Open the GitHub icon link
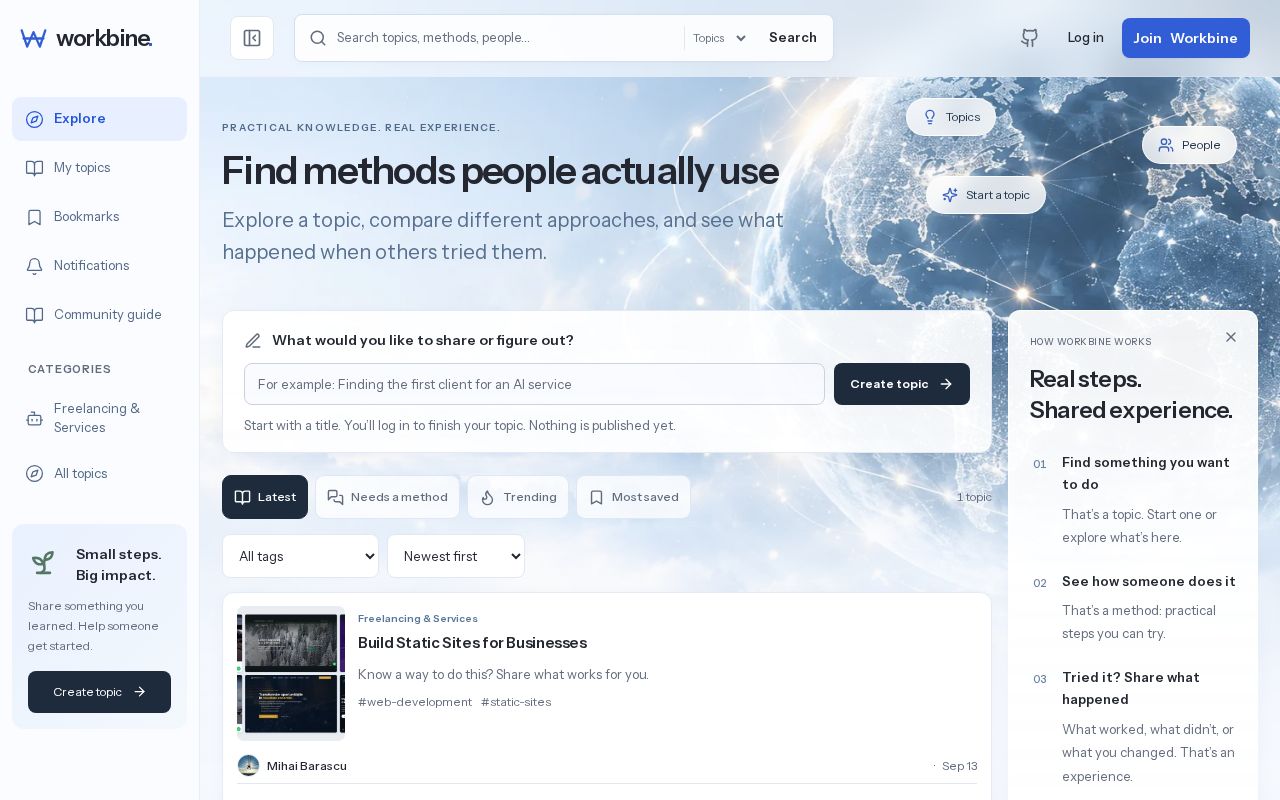 (1029, 38)
